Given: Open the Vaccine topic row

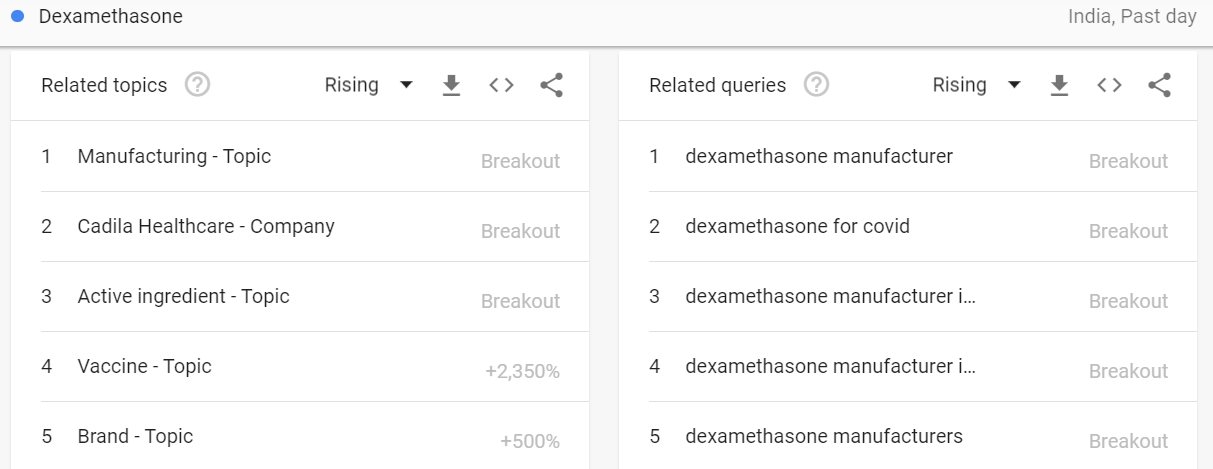Looking at the screenshot, I should pos(145,367).
